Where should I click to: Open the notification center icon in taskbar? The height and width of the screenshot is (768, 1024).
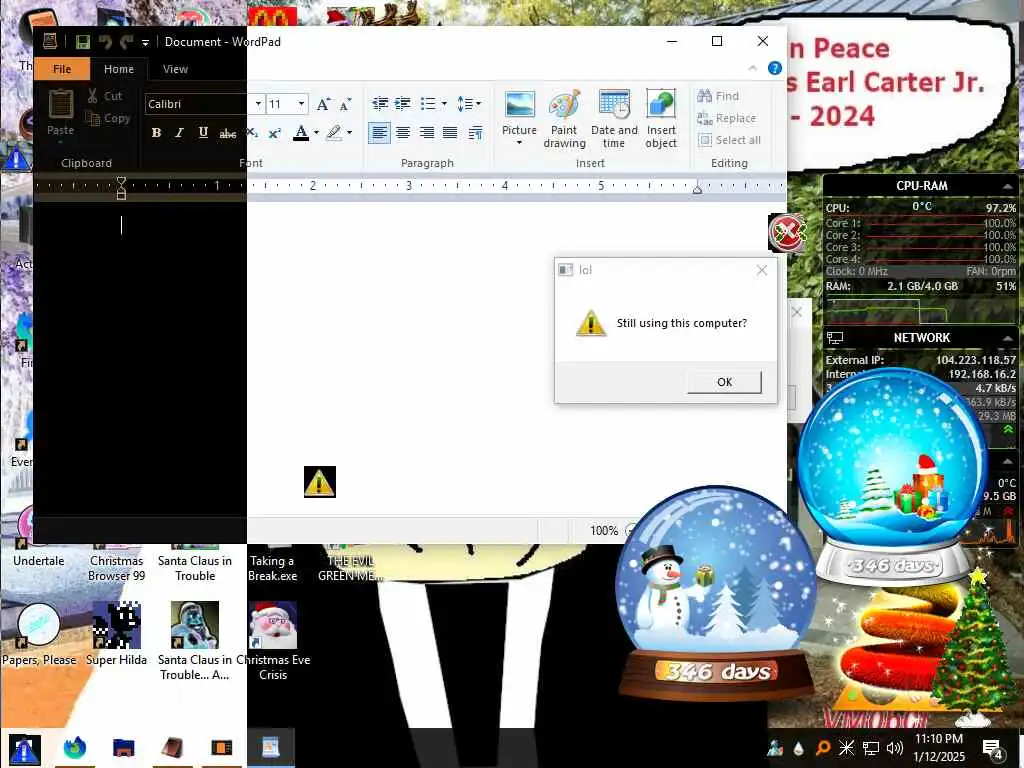point(993,748)
